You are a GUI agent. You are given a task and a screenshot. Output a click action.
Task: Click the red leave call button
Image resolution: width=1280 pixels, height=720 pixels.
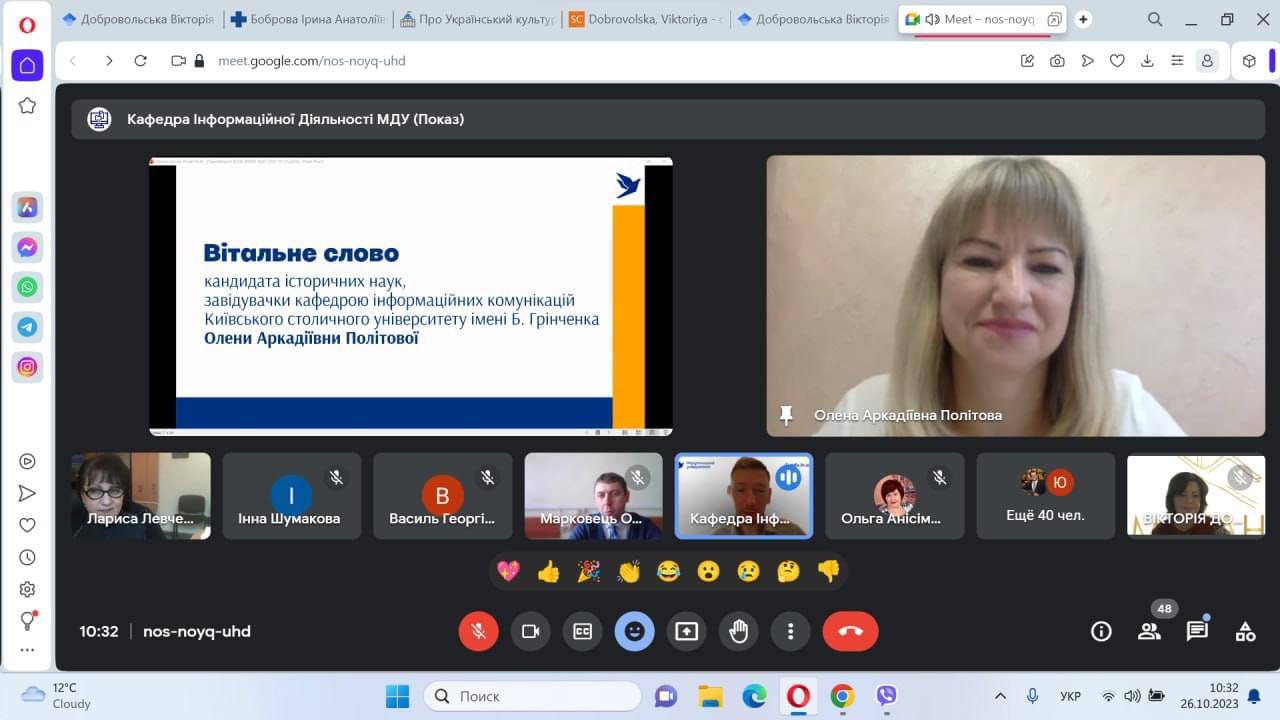[850, 631]
